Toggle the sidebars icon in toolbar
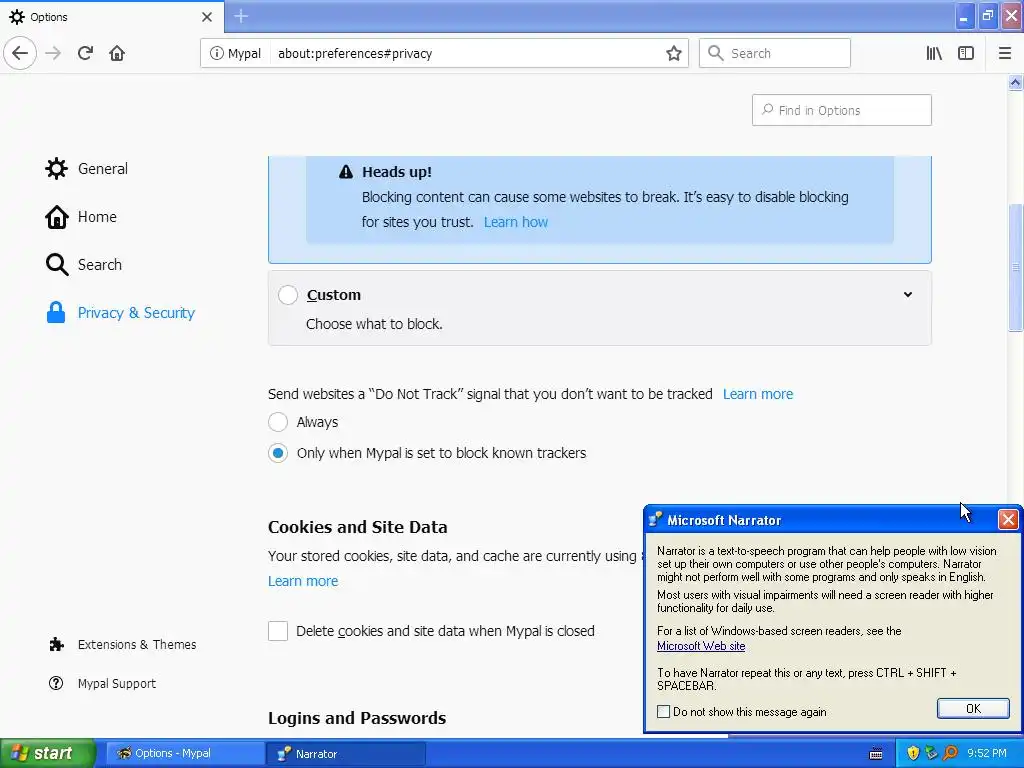 (966, 53)
